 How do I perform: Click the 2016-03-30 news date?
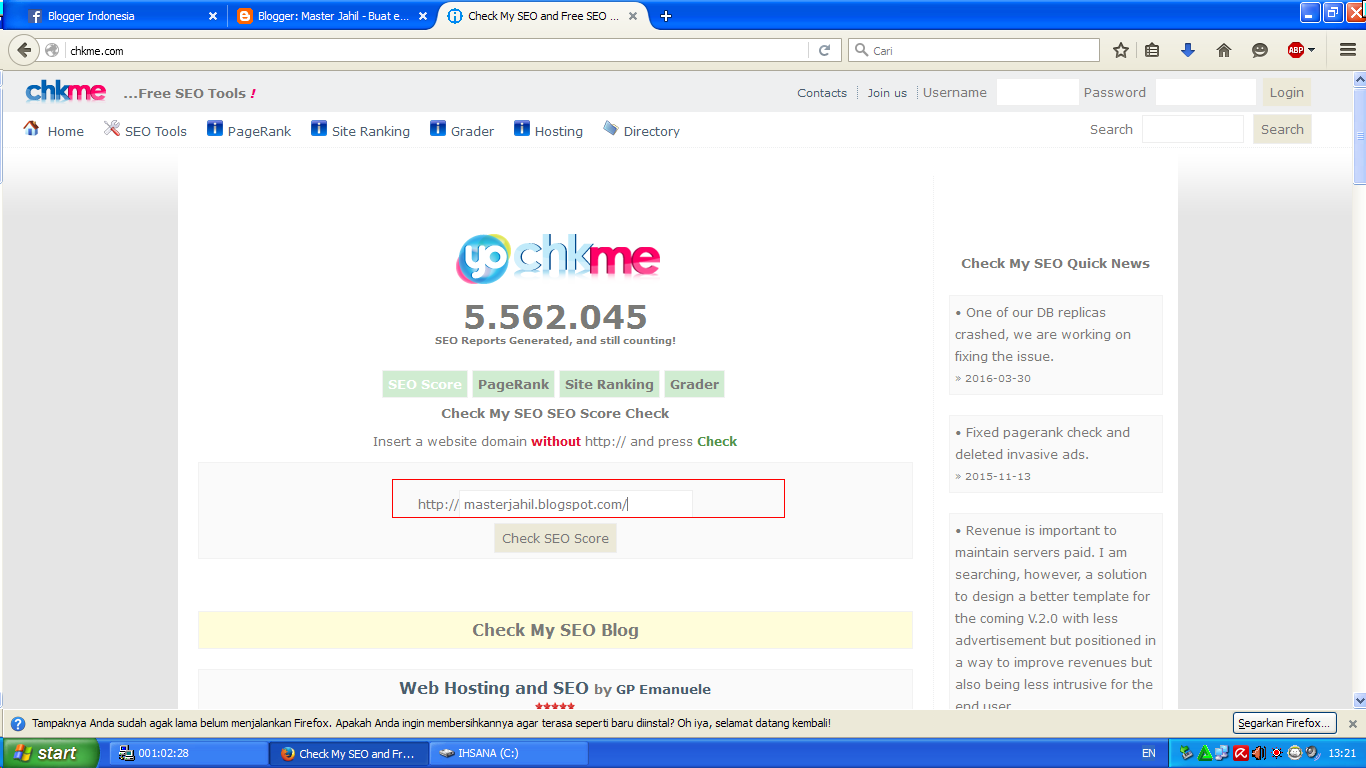click(997, 379)
